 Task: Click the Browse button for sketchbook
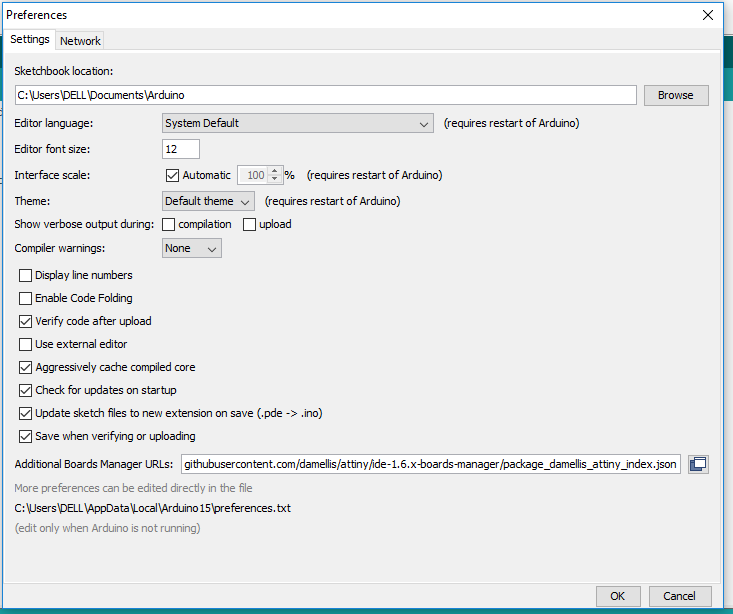click(675, 95)
